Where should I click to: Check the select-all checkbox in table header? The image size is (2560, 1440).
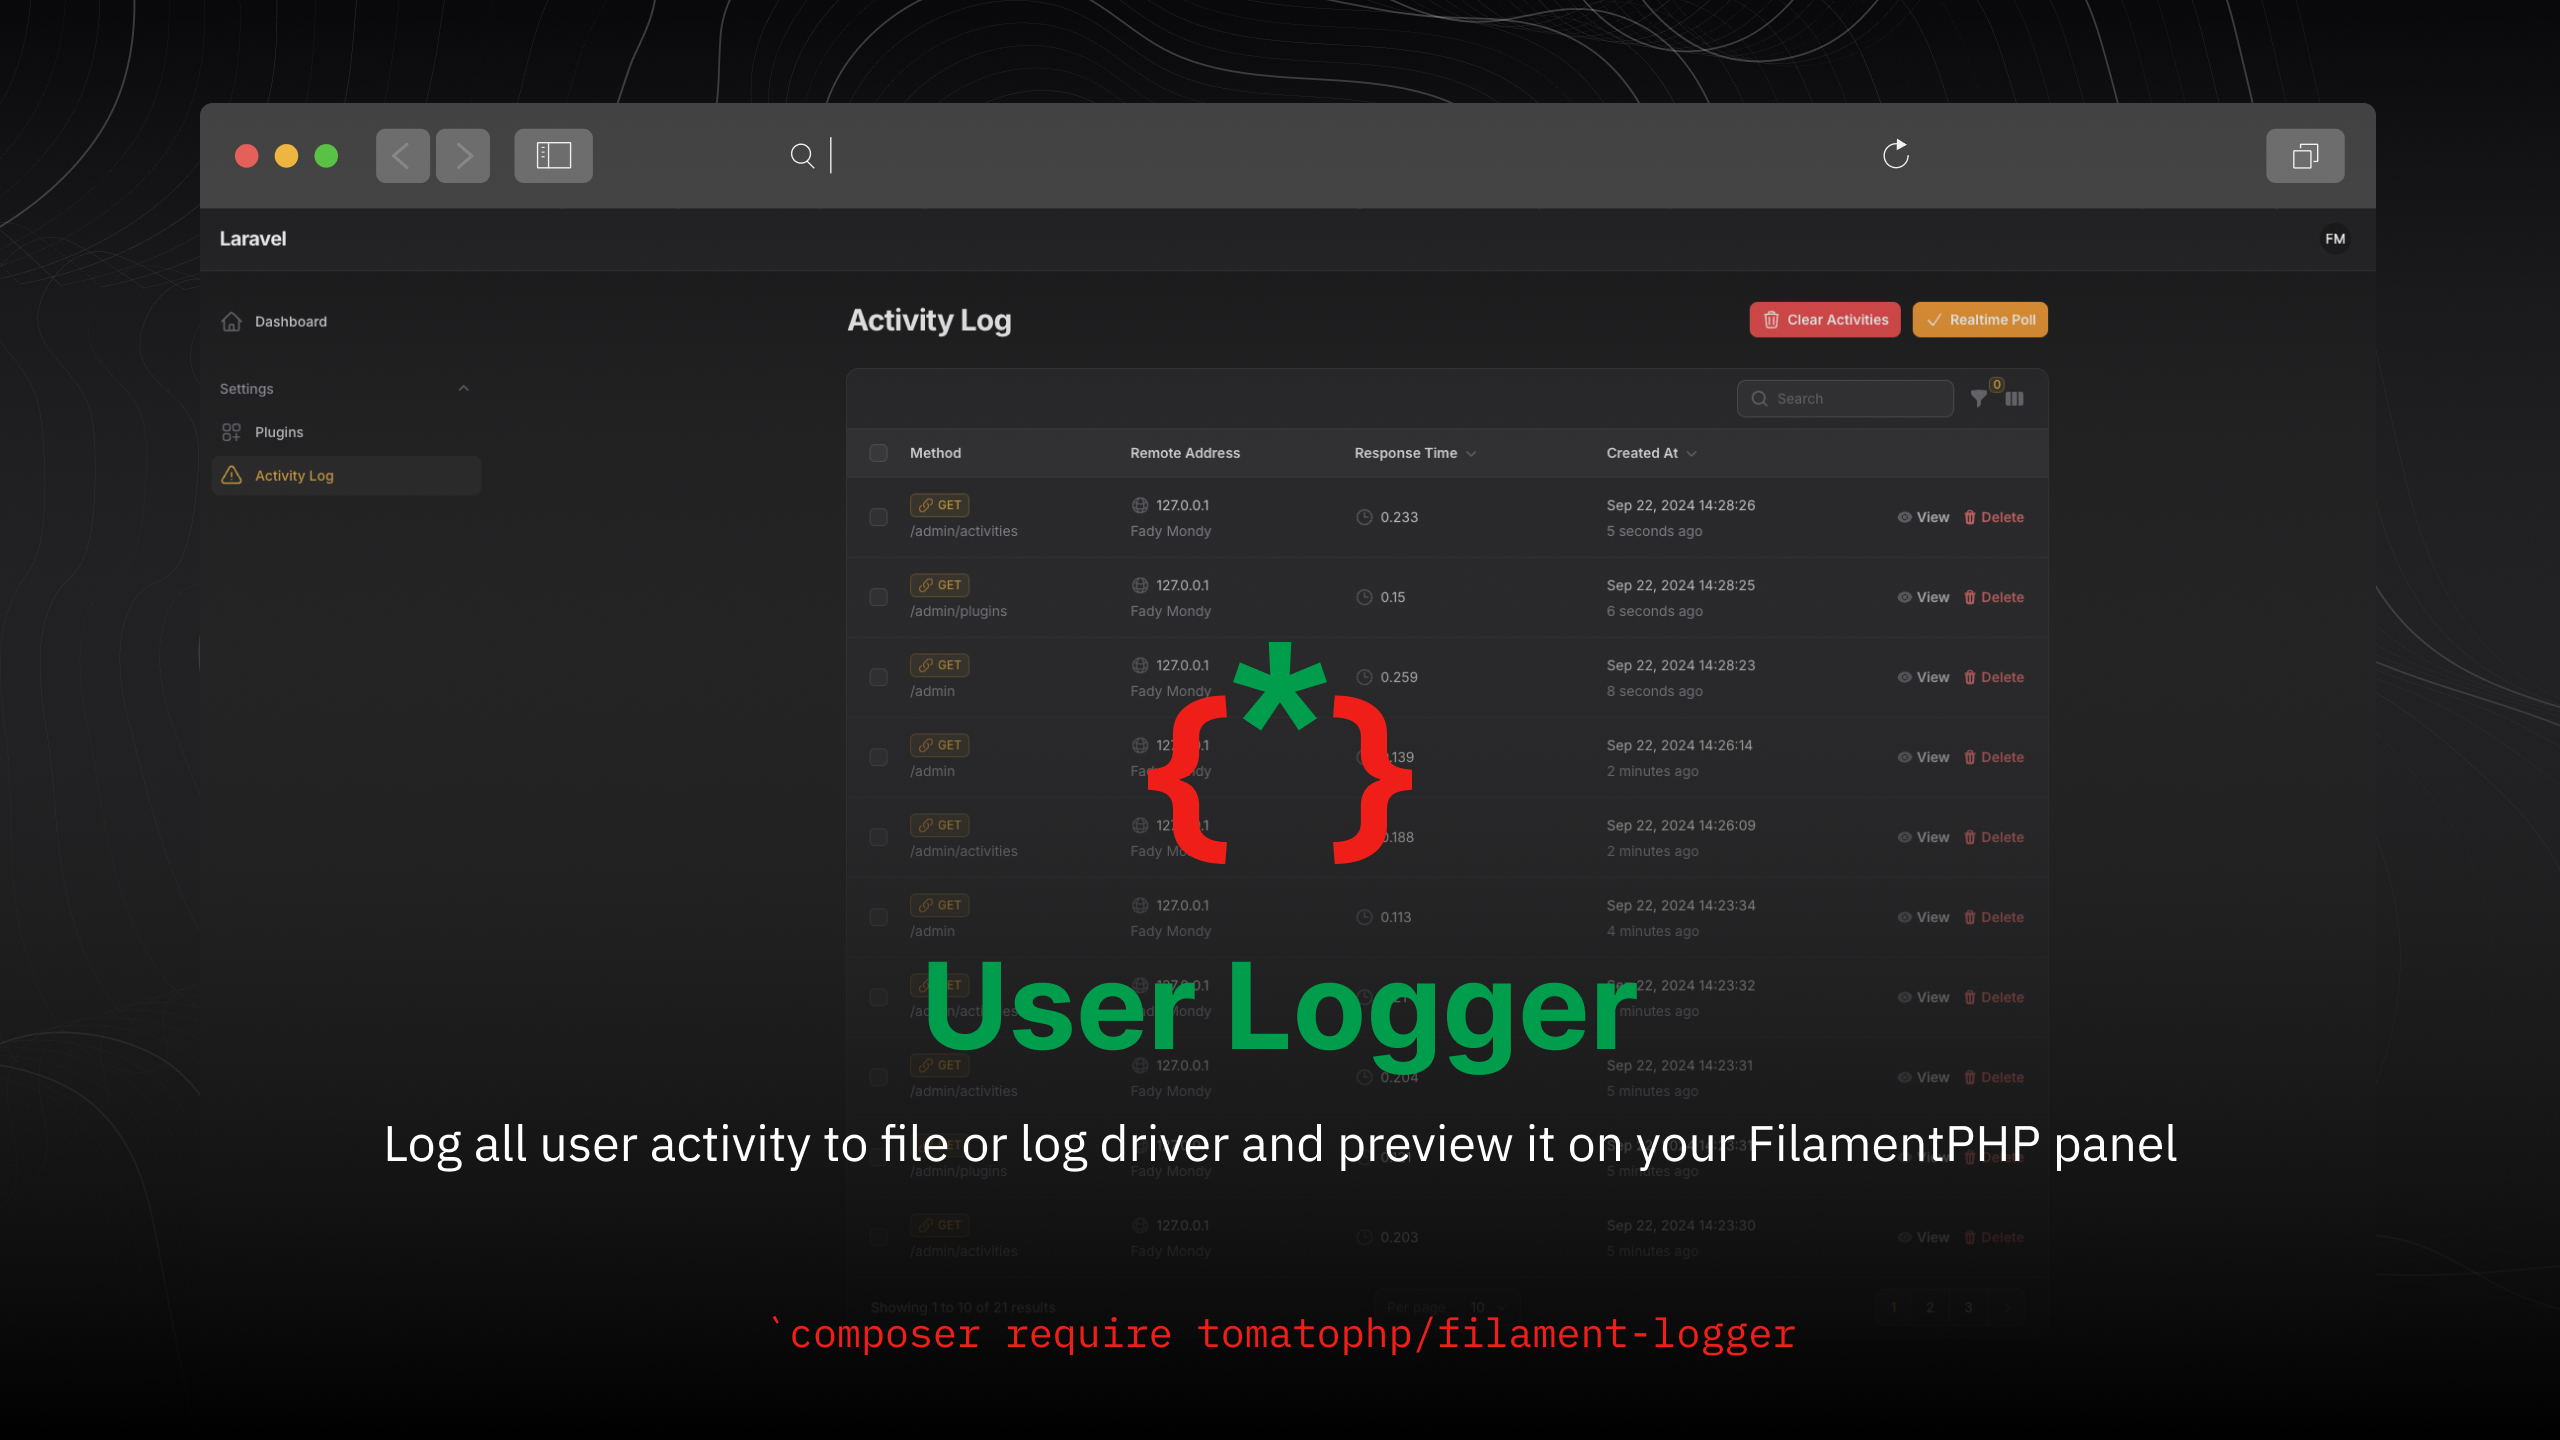(x=878, y=453)
